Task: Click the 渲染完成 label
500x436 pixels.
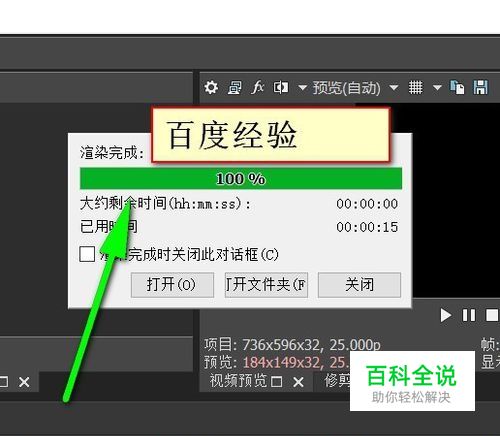Action: point(112,152)
